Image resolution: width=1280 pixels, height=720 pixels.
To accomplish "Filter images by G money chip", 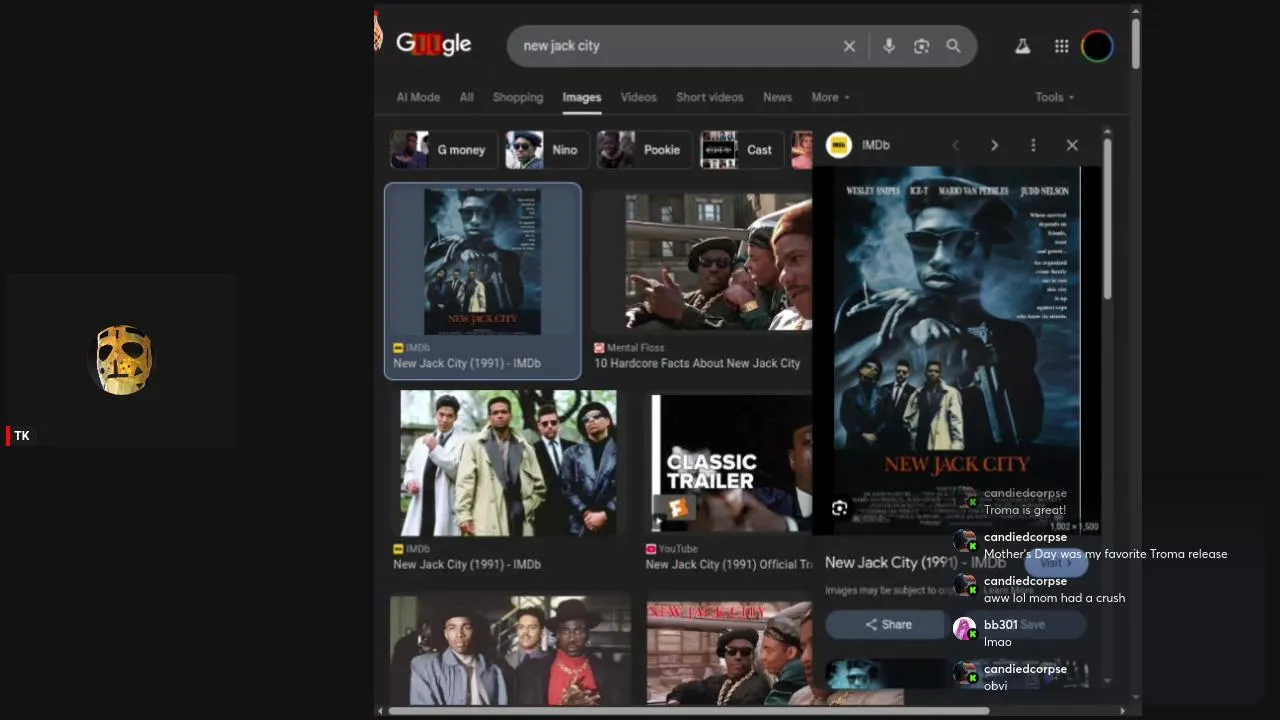I will [x=443, y=150].
